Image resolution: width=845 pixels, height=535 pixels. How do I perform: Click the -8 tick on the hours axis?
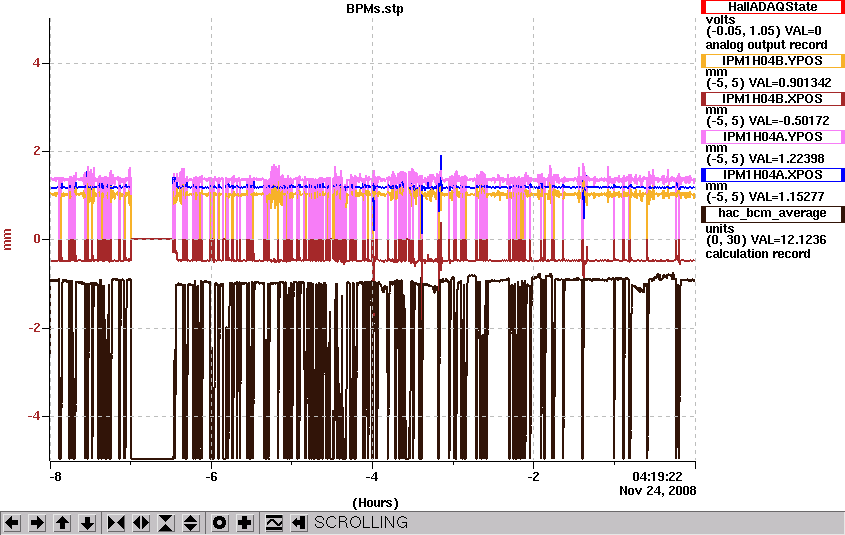pyautogui.click(x=55, y=477)
